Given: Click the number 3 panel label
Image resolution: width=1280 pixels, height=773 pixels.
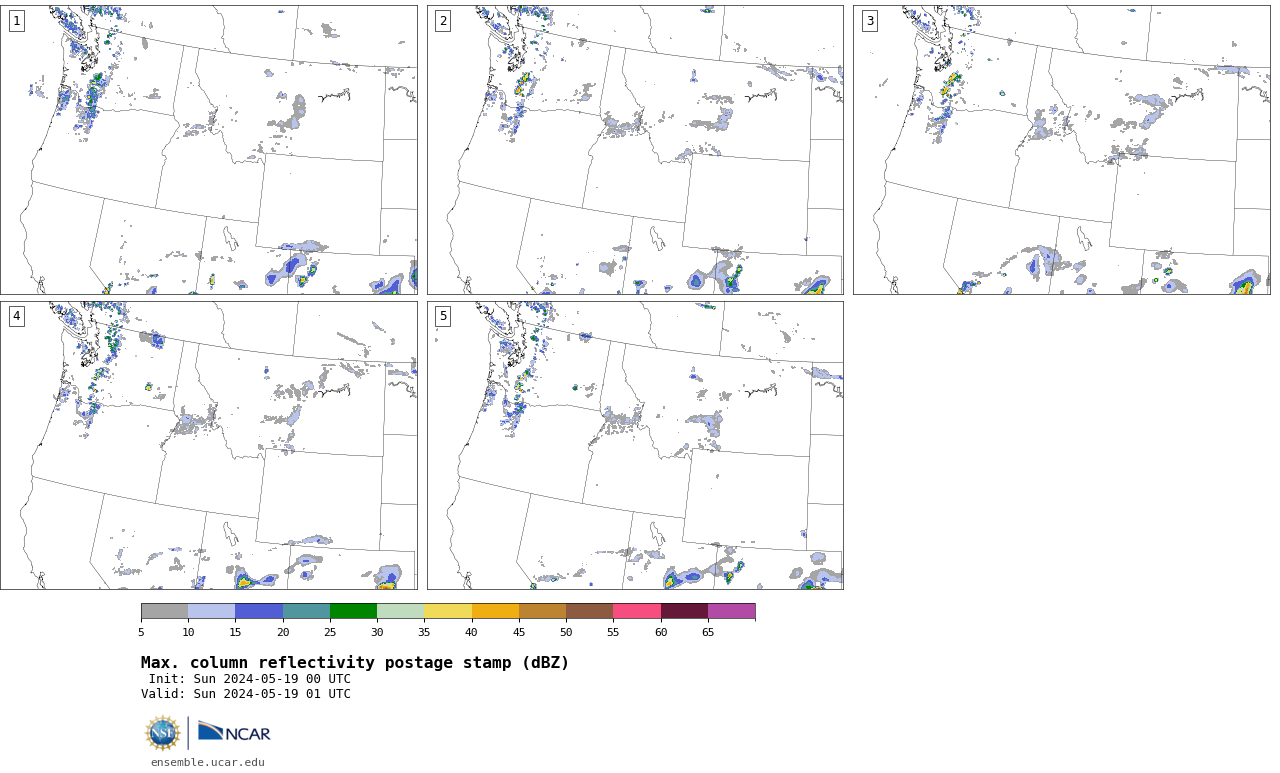Looking at the screenshot, I should click(x=870, y=21).
